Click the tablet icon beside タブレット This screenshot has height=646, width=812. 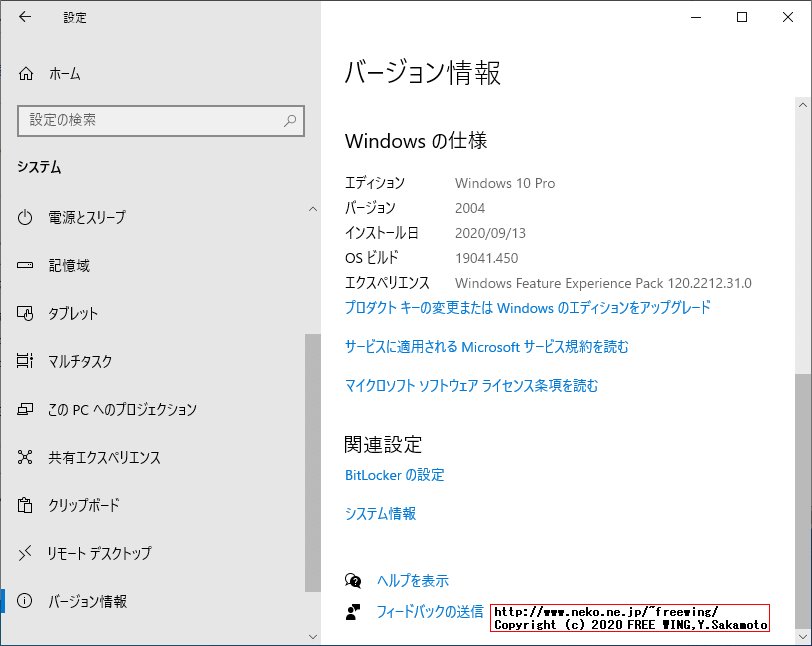tap(25, 313)
